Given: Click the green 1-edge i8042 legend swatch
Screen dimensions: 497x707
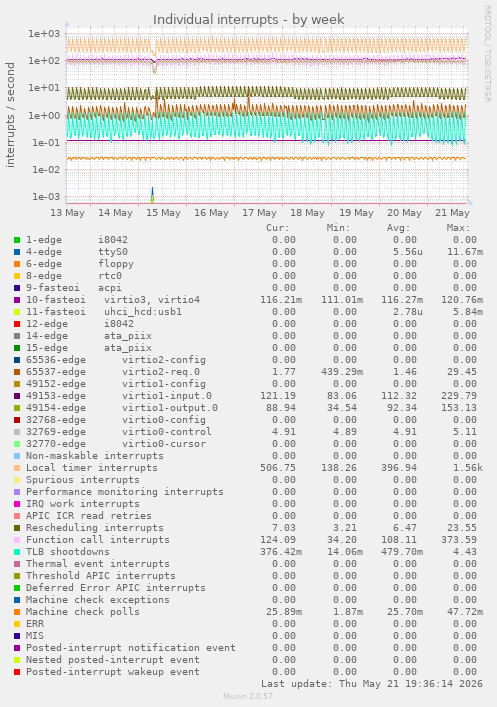Looking at the screenshot, I should click(x=17, y=240).
